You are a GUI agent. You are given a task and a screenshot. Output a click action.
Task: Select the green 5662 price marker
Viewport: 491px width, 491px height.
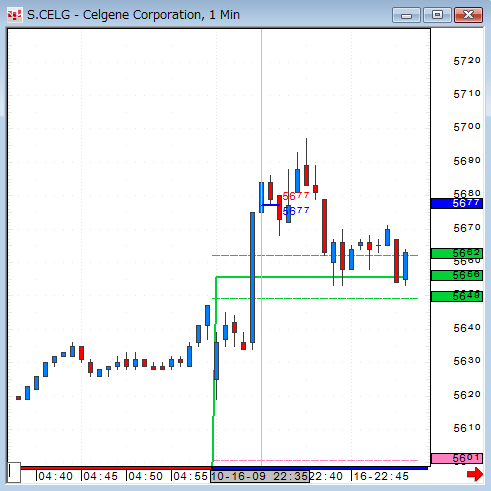coord(457,253)
